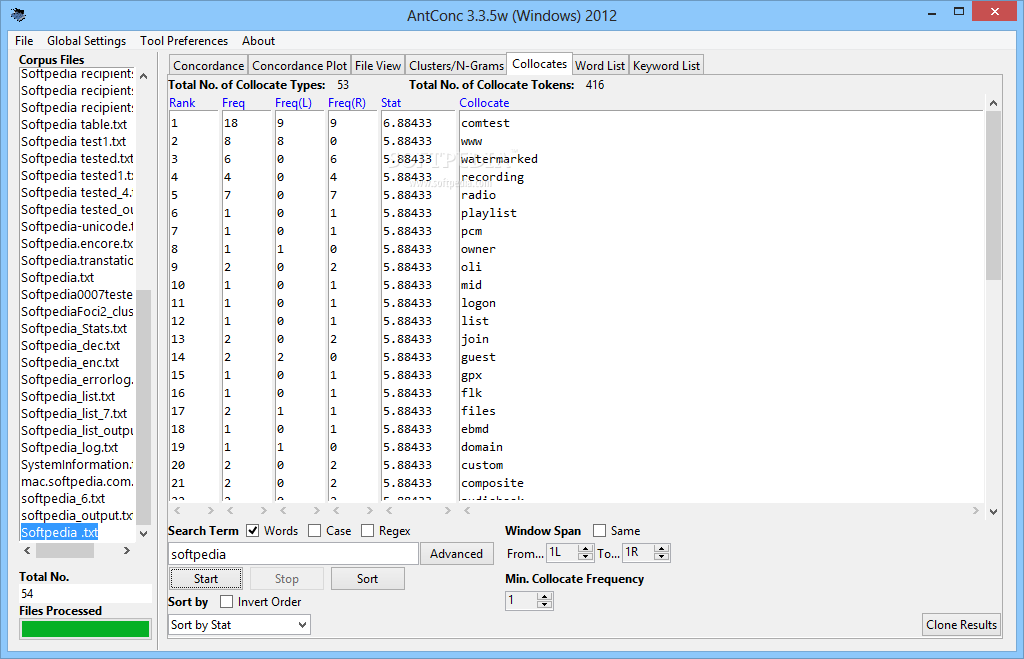The height and width of the screenshot is (659, 1024).
Task: Select softpedia_6.txt corpus file
Action: pyautogui.click(x=63, y=498)
